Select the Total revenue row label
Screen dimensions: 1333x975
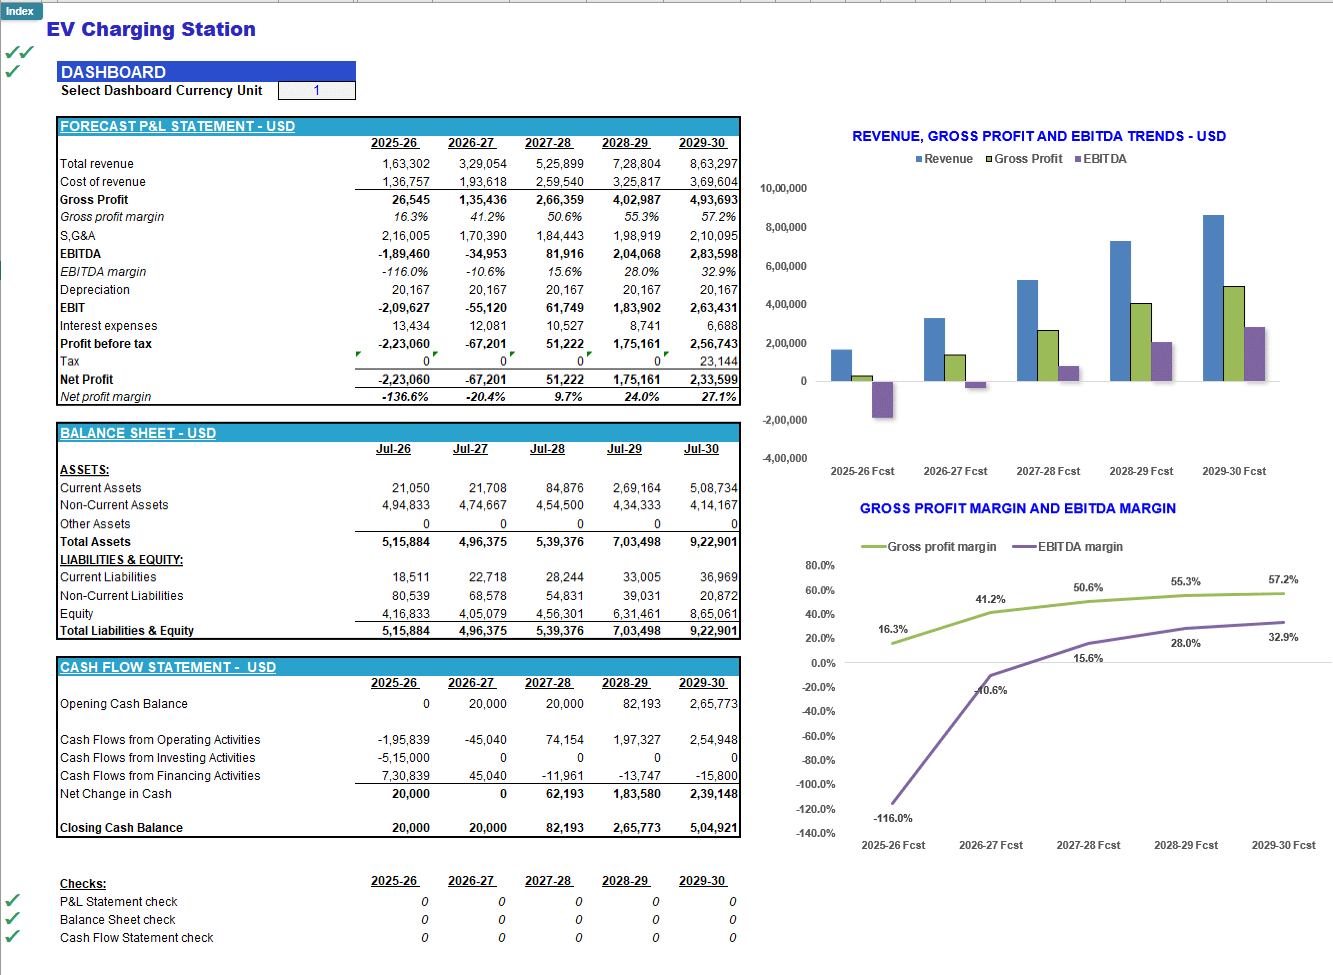[97, 164]
